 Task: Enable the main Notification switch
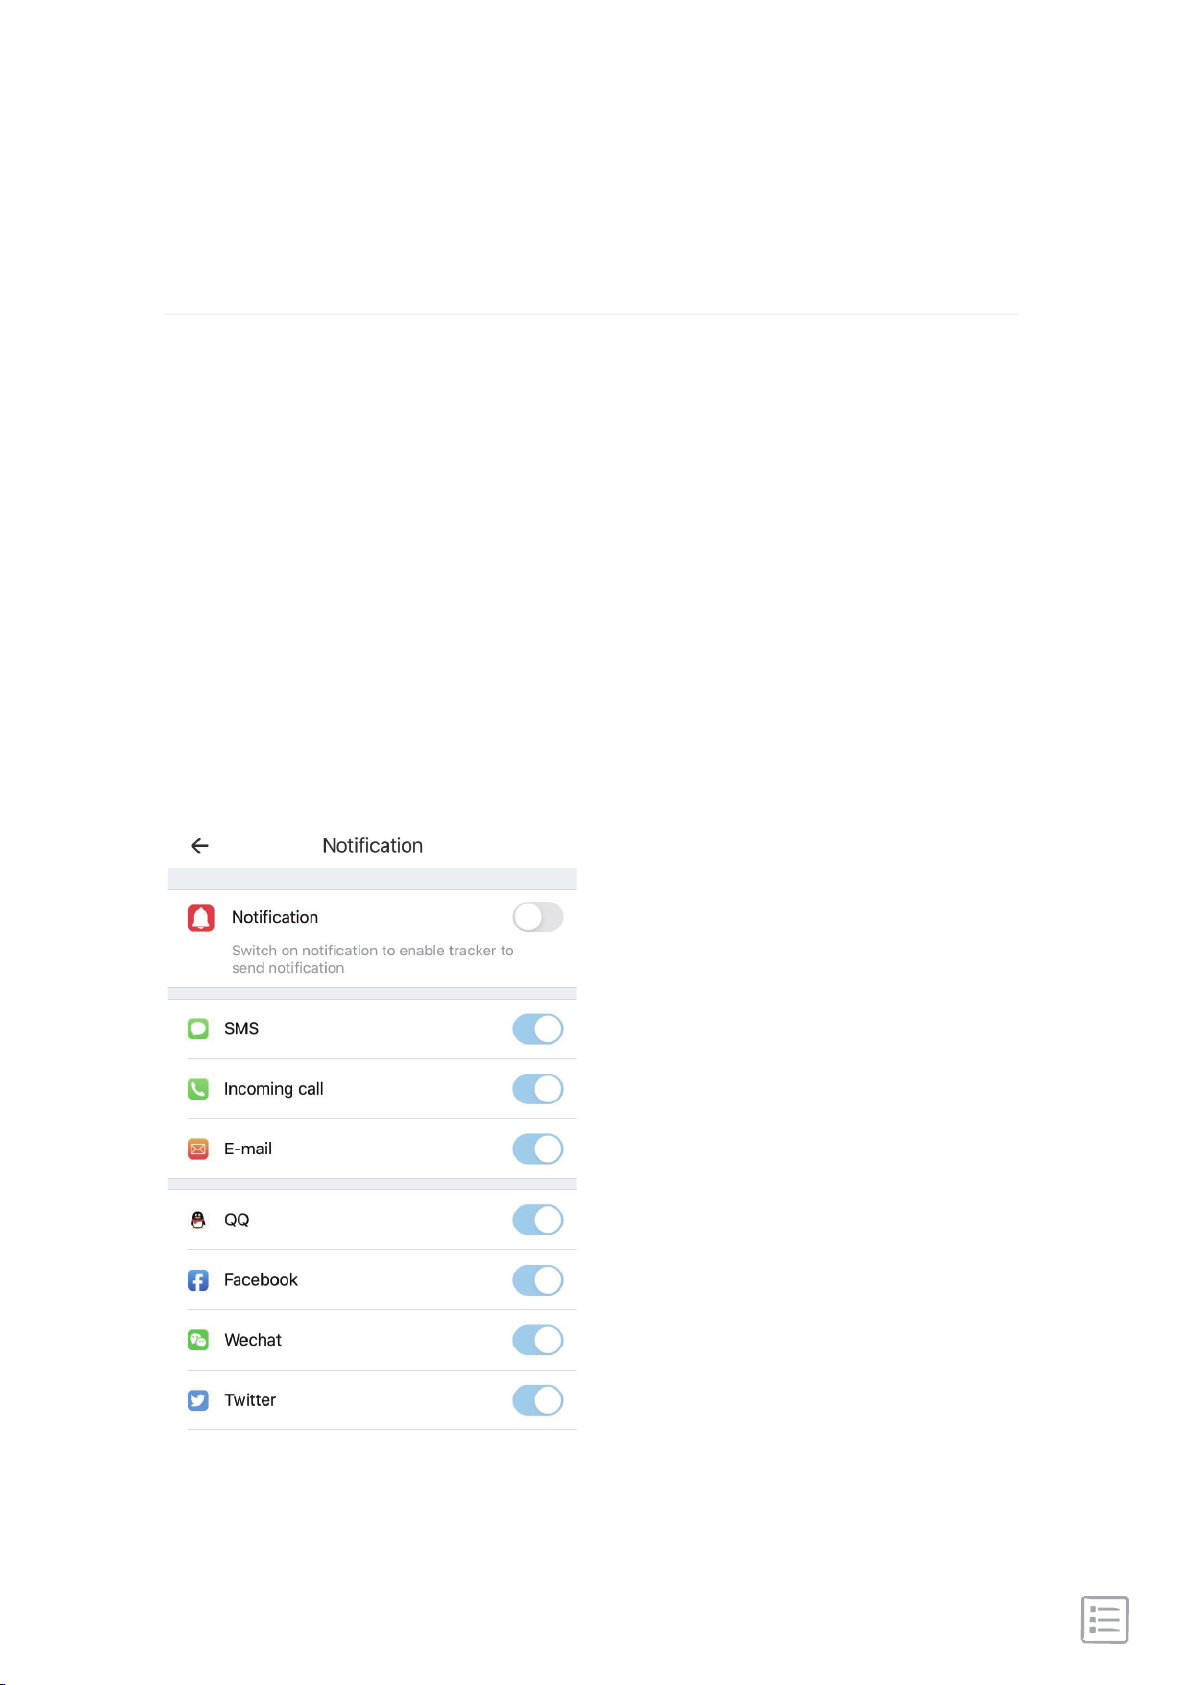(538, 917)
